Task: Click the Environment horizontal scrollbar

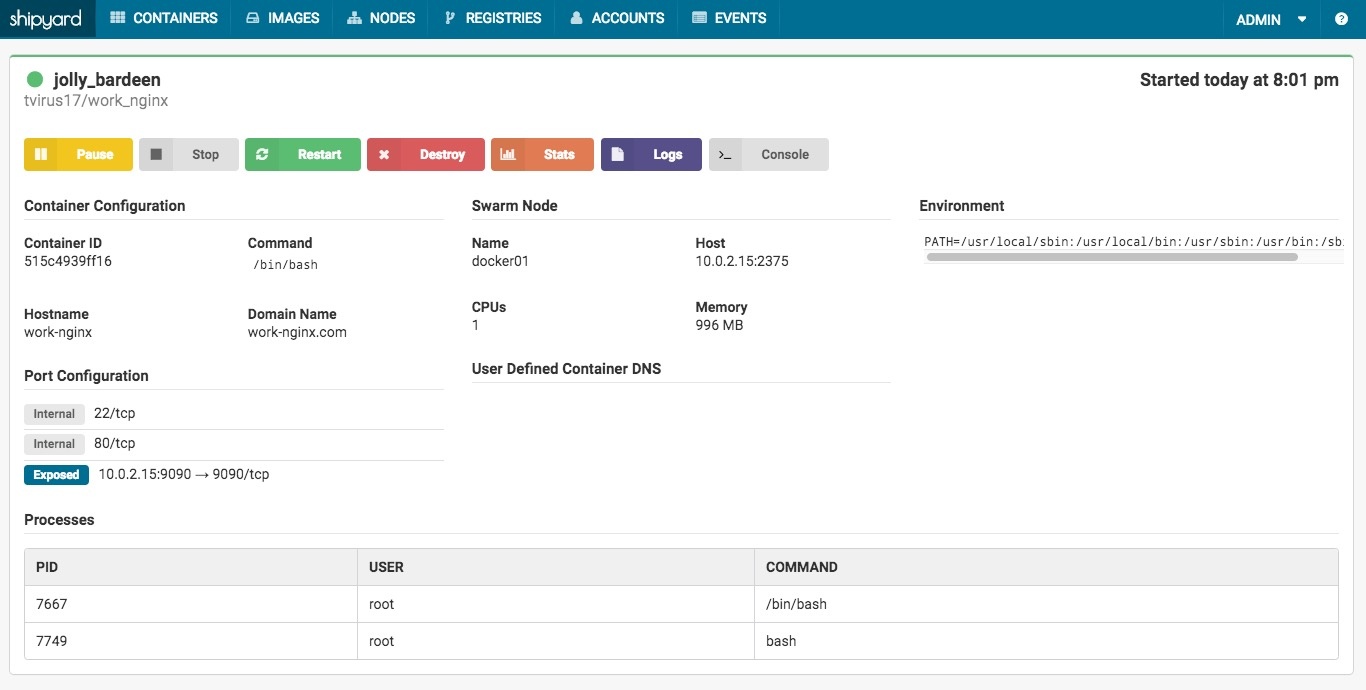Action: coord(1112,257)
